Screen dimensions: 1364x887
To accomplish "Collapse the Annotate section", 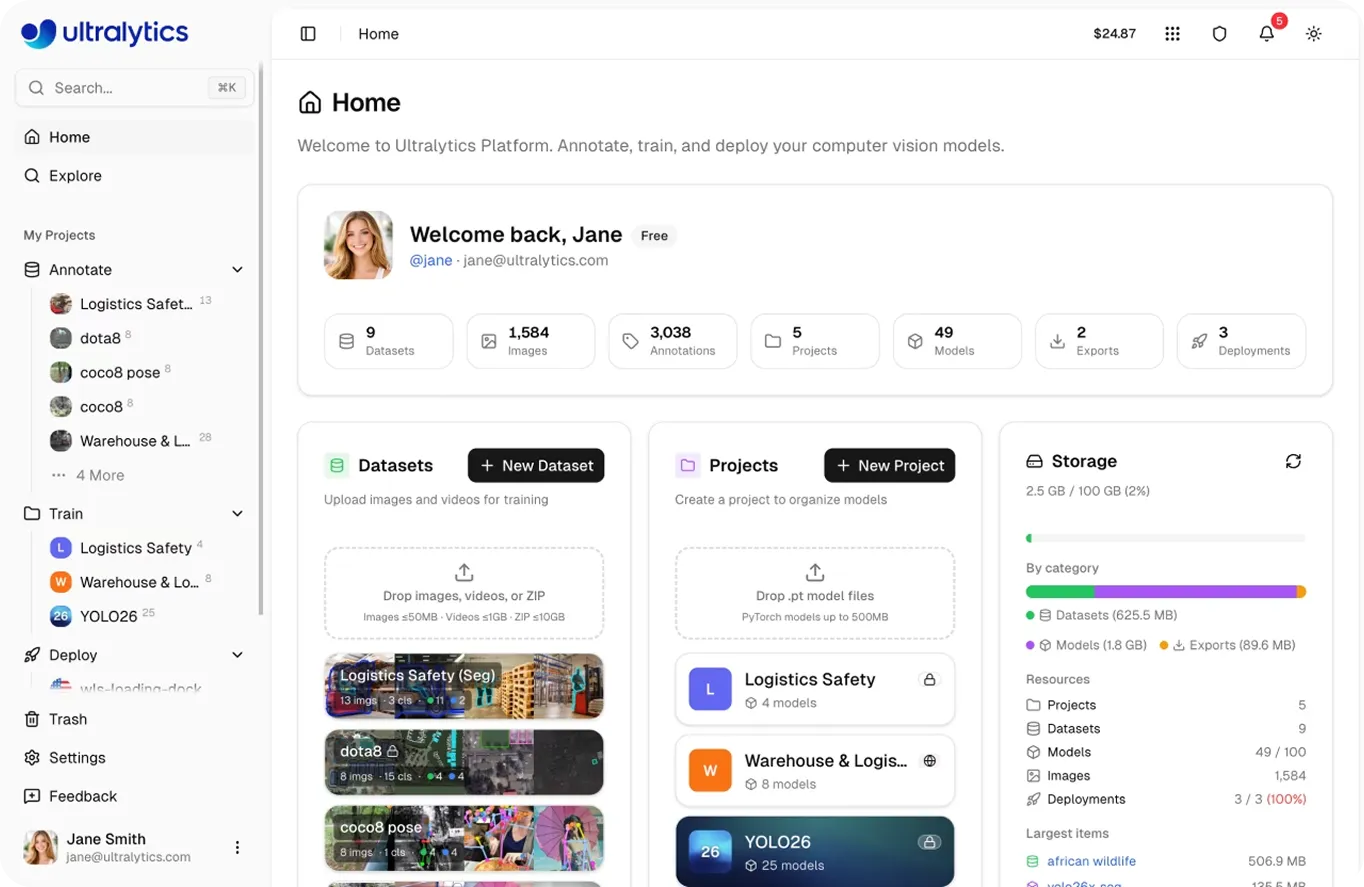I will 238,270.
